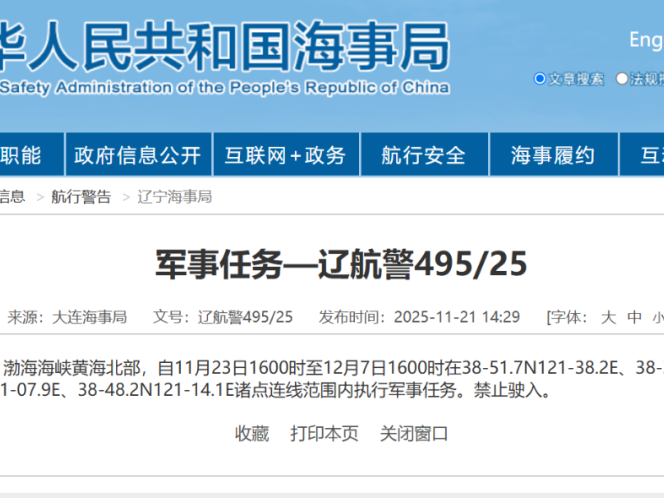This screenshot has width=664, height=498.
Task: Open the 海事履约 menu item
Action: tap(552, 155)
